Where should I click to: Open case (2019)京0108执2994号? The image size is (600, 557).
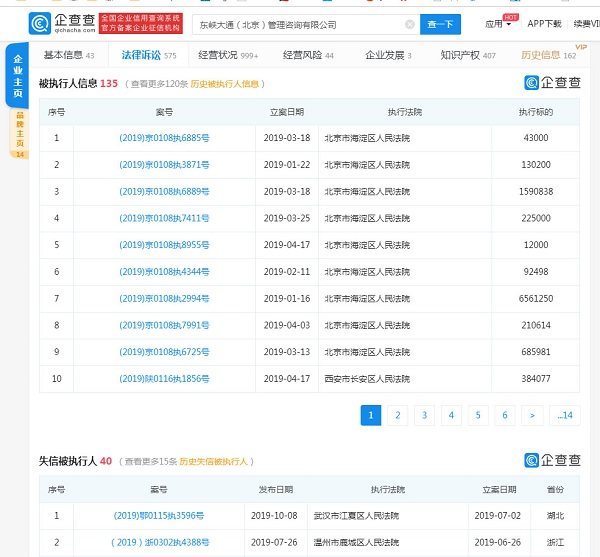coord(164,299)
